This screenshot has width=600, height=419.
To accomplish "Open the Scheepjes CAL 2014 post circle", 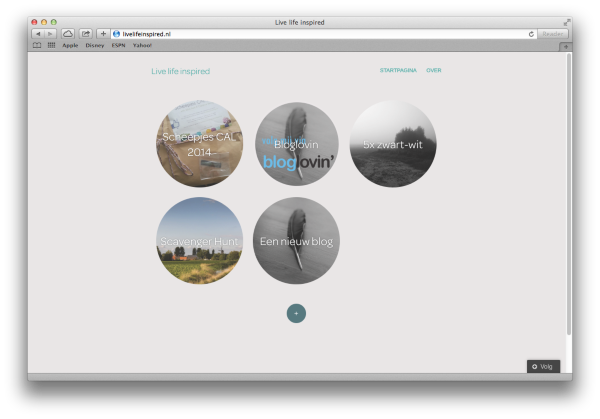I will [x=199, y=144].
